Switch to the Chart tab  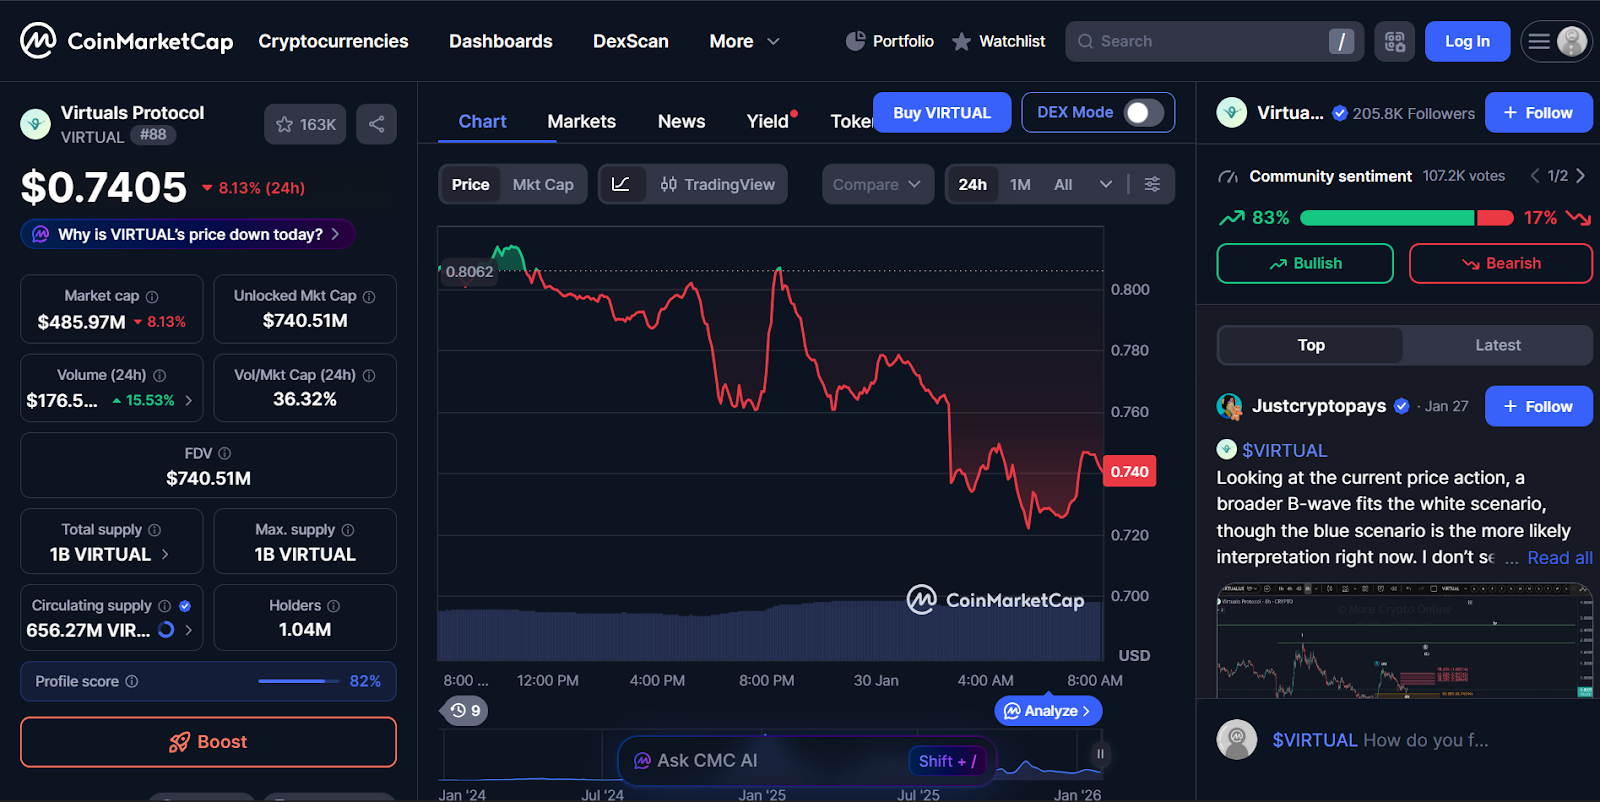pyautogui.click(x=482, y=121)
